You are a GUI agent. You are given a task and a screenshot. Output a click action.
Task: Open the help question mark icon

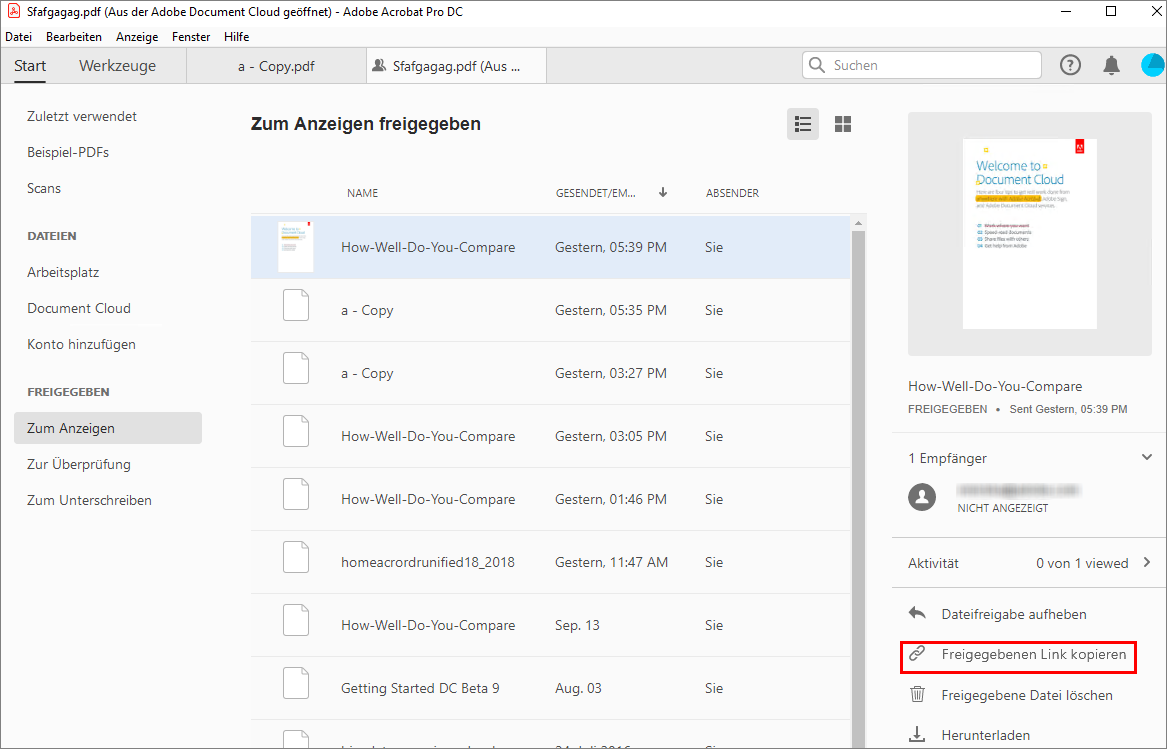pyautogui.click(x=1070, y=66)
